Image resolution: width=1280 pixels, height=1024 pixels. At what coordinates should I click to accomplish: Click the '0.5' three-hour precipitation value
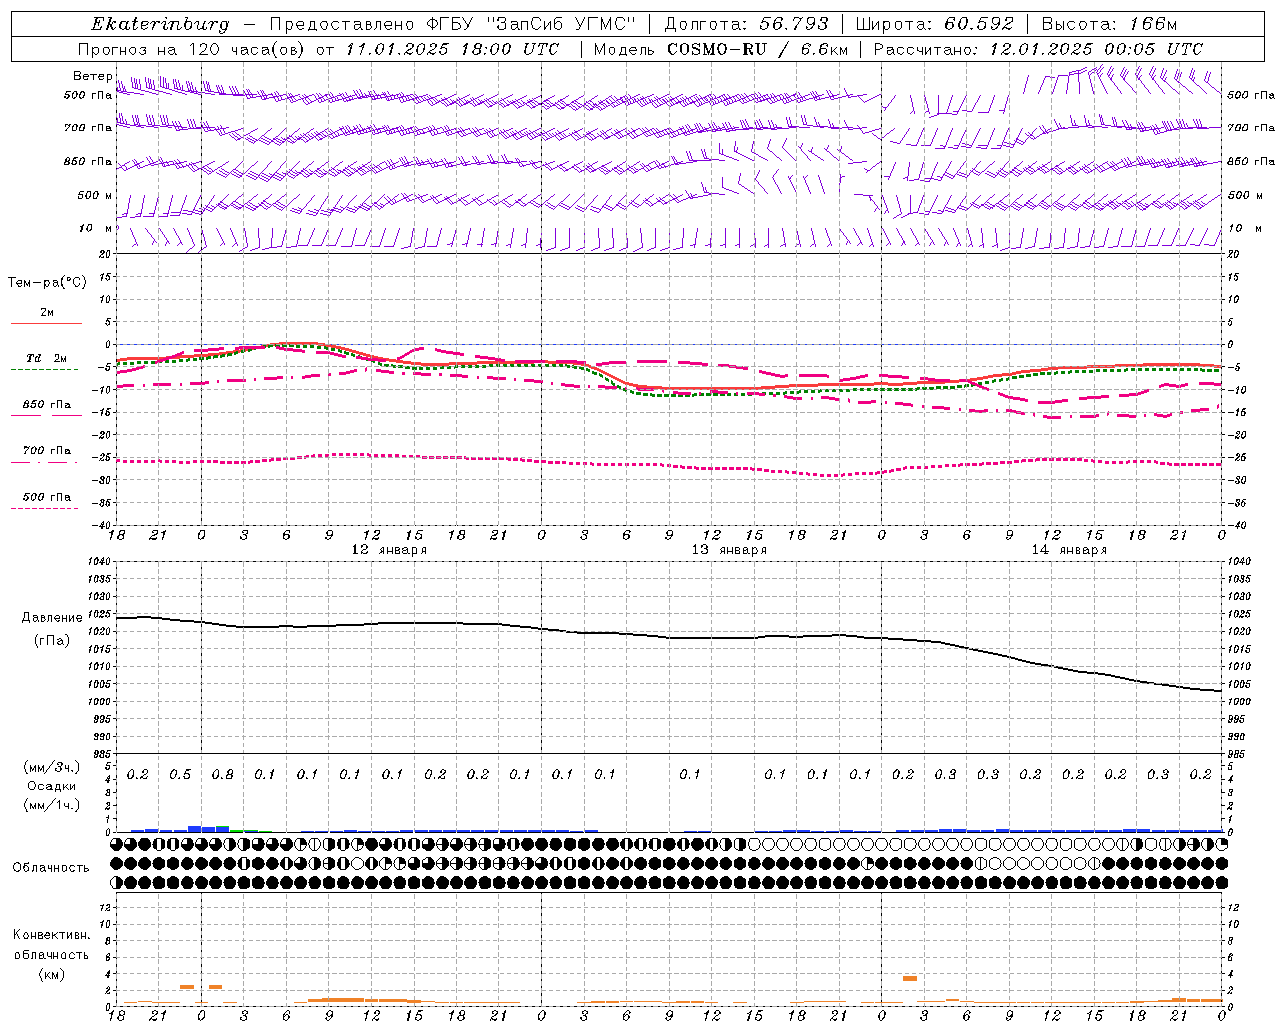coord(180,774)
